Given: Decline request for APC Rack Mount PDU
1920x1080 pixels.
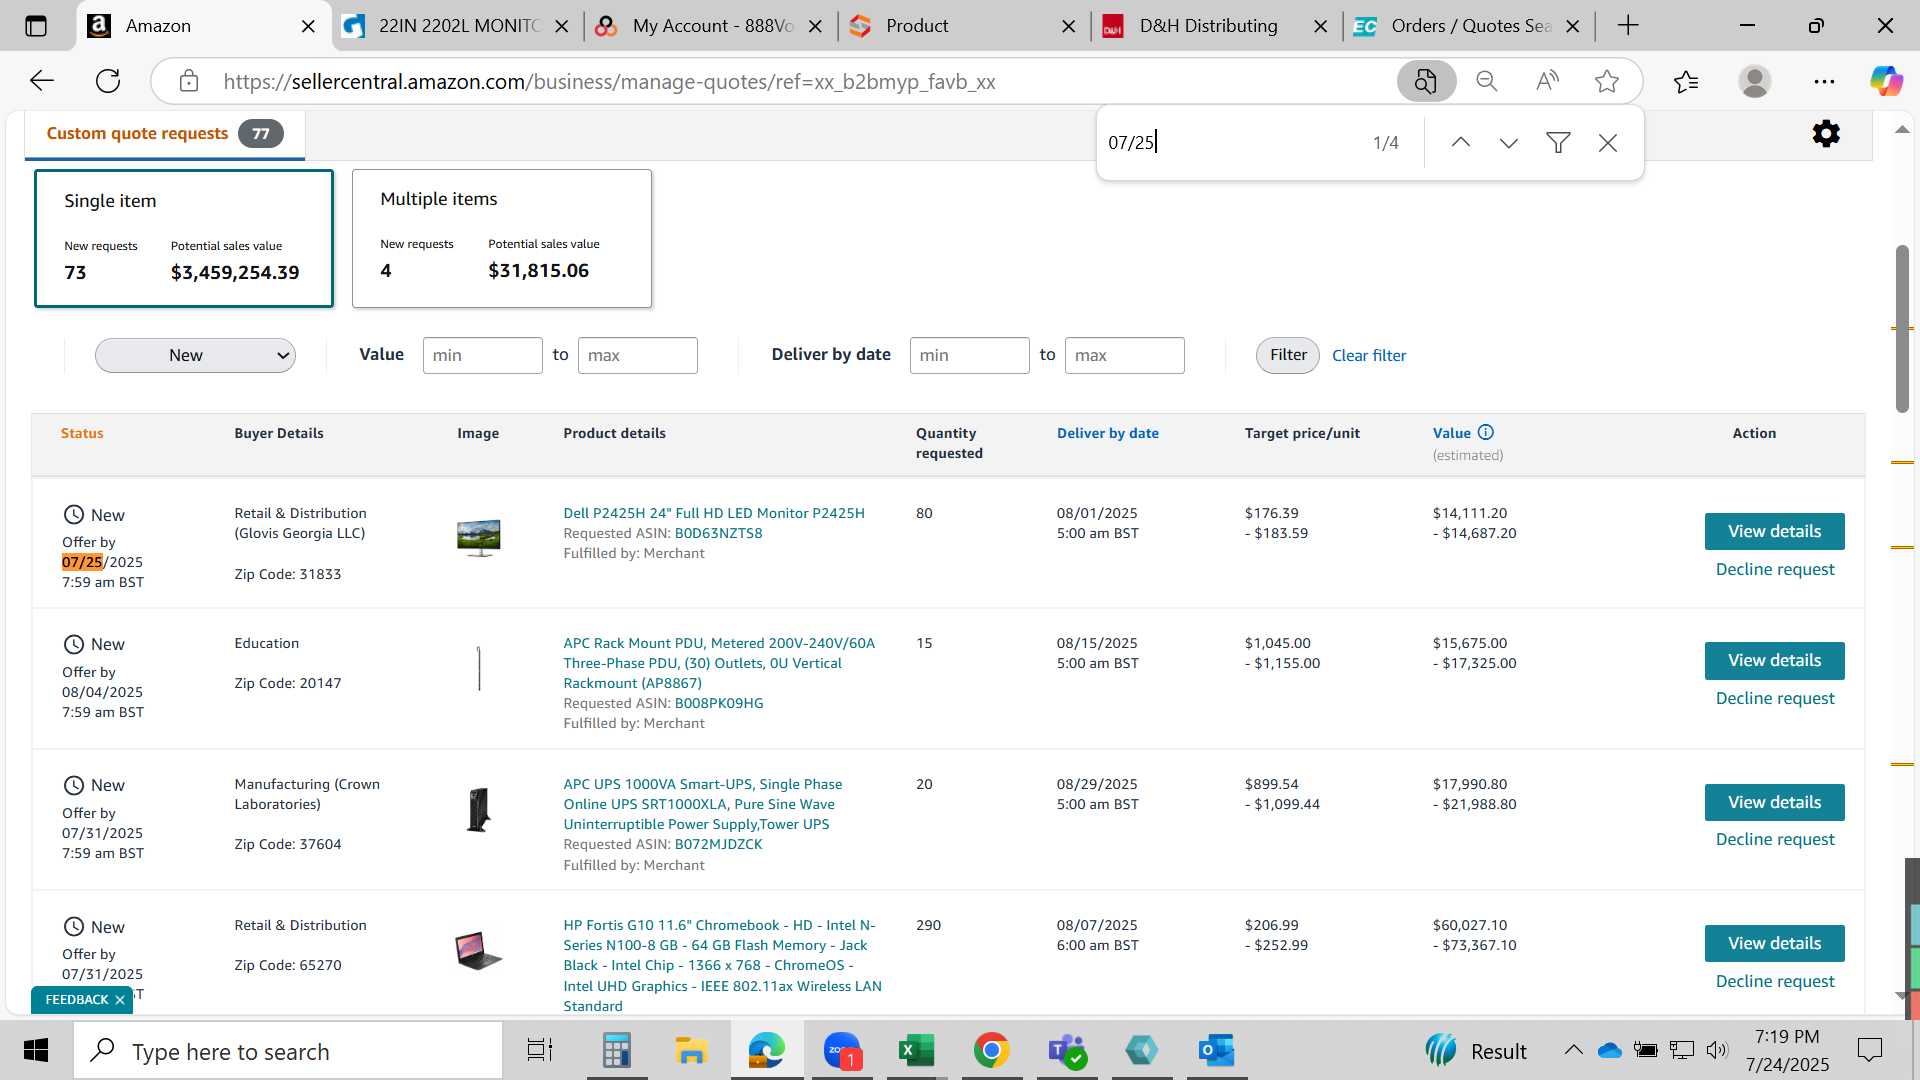Looking at the screenshot, I should (x=1775, y=698).
